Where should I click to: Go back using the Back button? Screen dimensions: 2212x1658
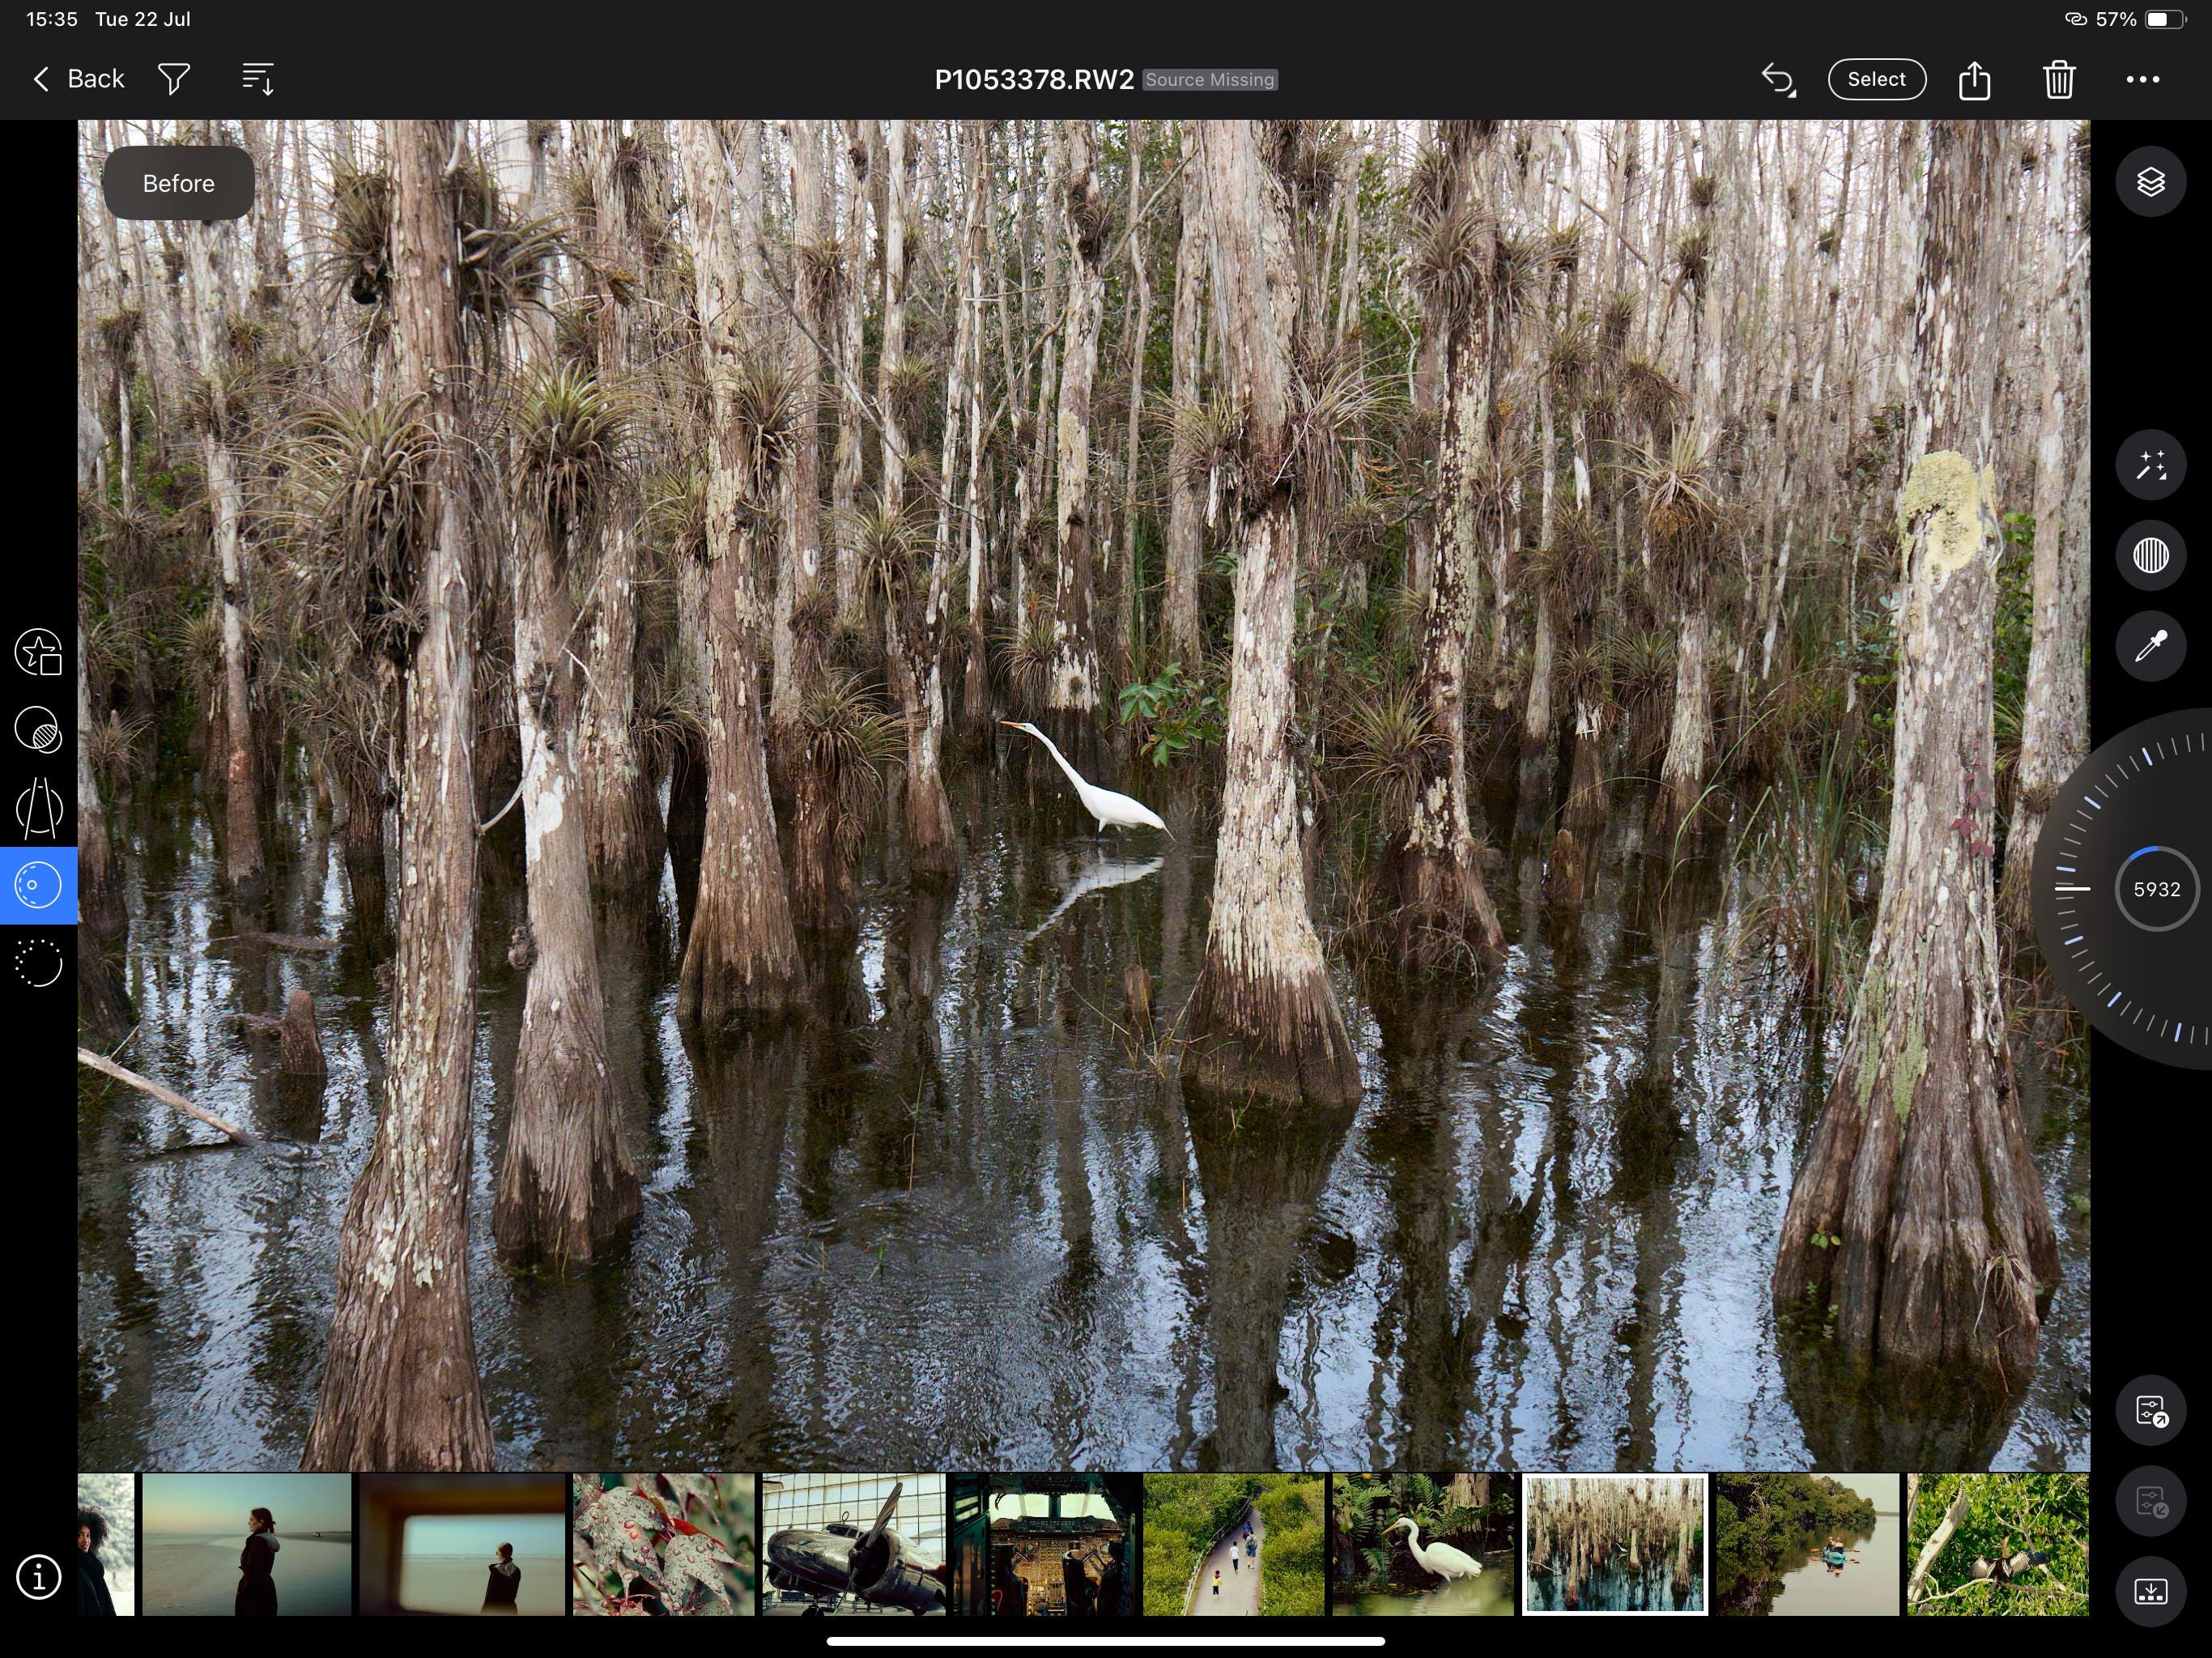[78, 79]
